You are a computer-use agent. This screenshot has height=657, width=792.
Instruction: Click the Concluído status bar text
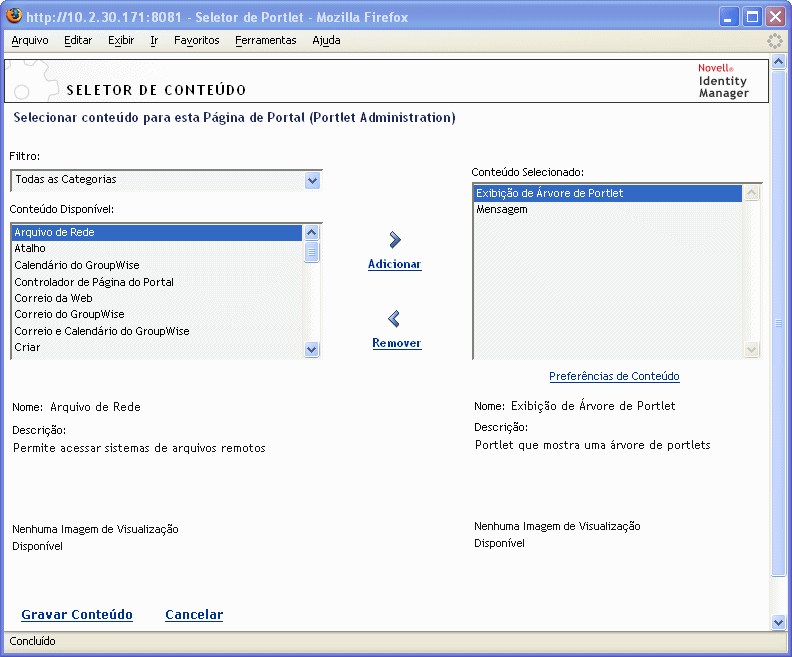click(32, 641)
